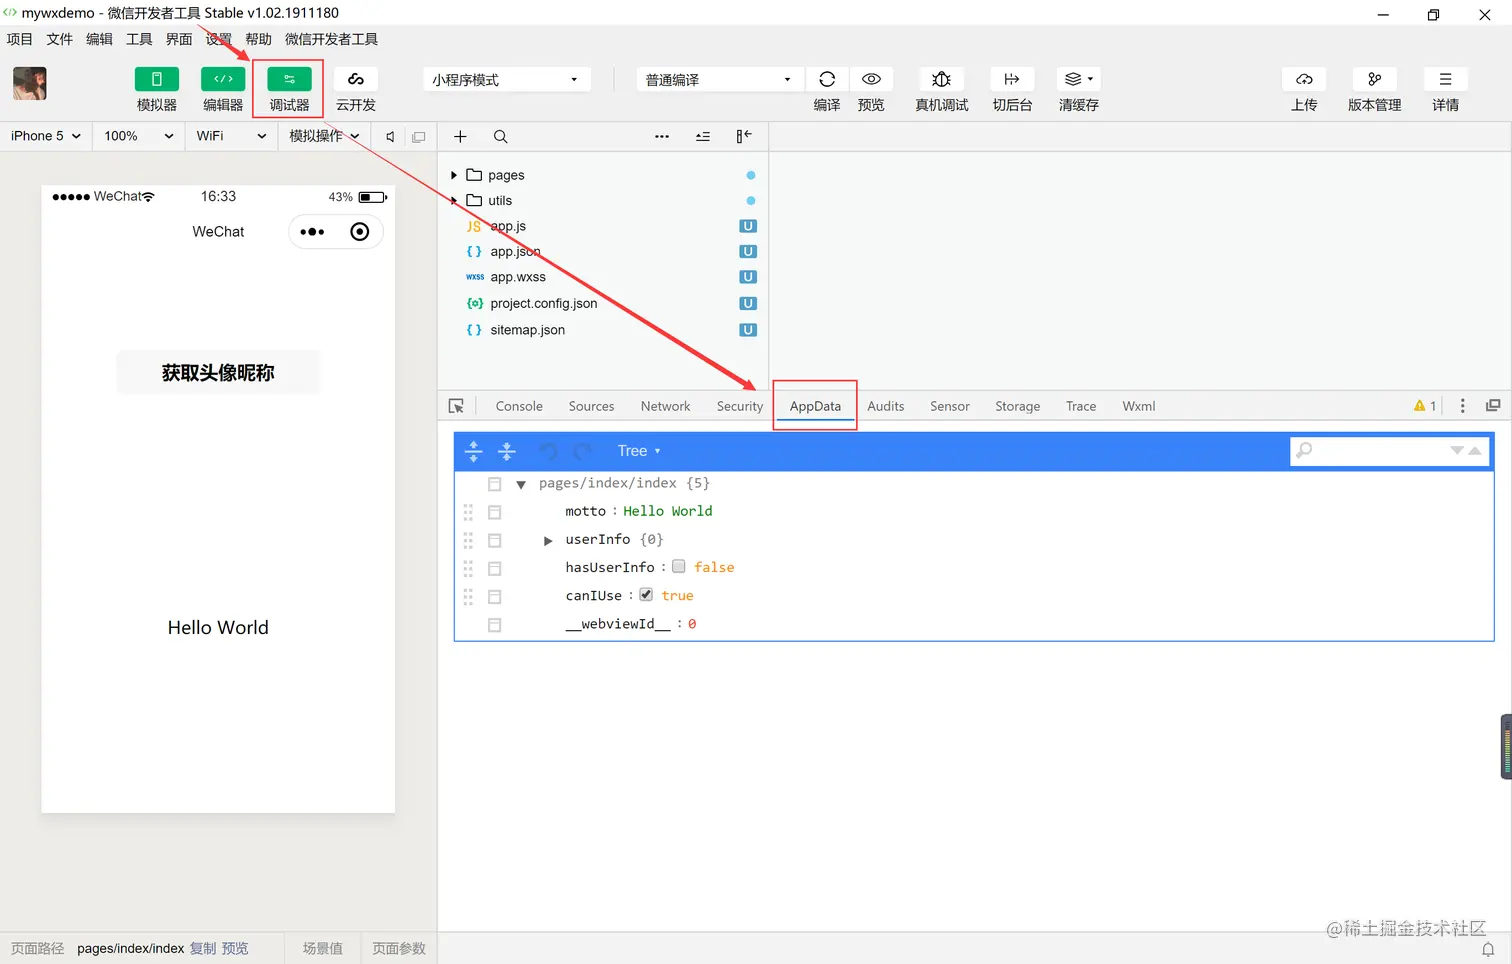Image resolution: width=1512 pixels, height=964 pixels.
Task: Switch to the Security tab
Action: (x=740, y=406)
